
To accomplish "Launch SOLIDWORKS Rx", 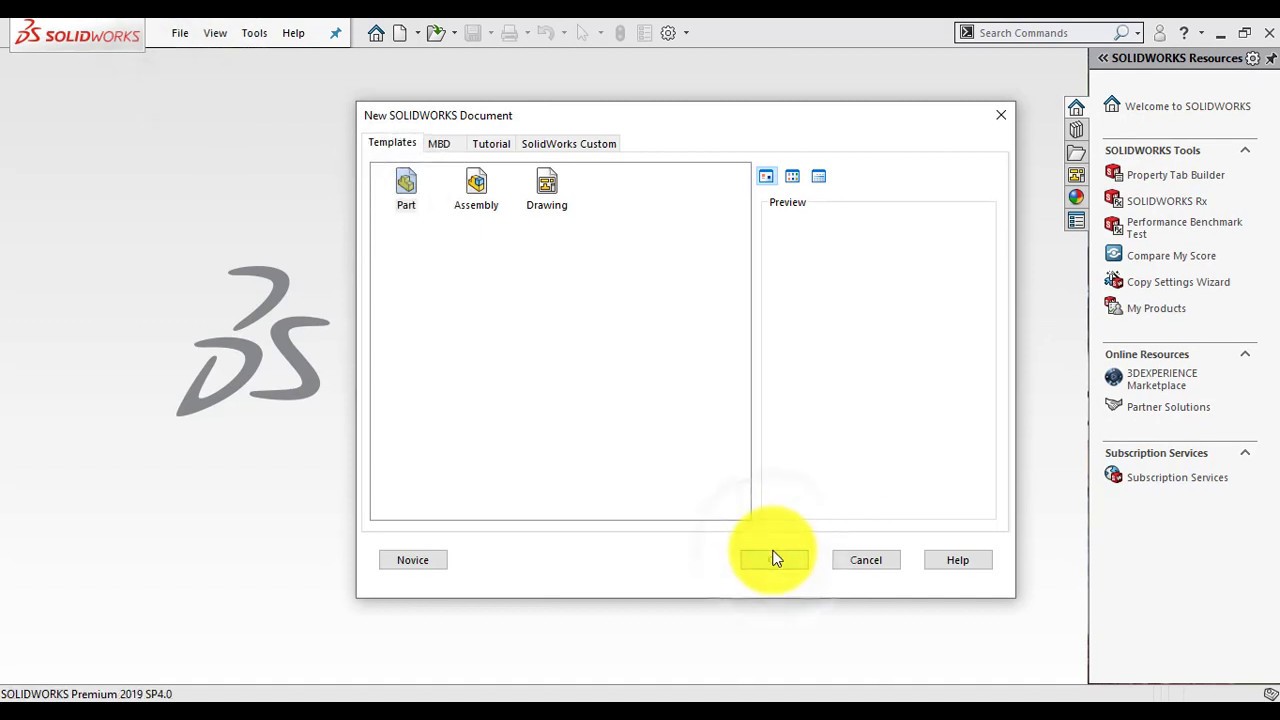I will [1167, 201].
